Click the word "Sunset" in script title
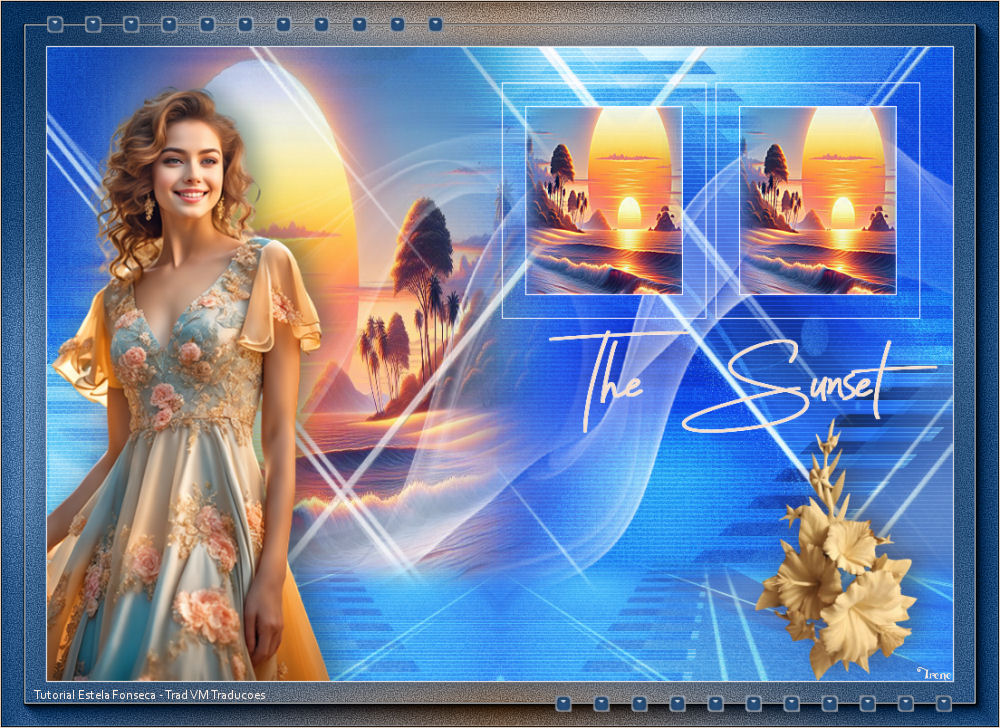Viewport: 1000px width, 728px height. click(x=810, y=385)
